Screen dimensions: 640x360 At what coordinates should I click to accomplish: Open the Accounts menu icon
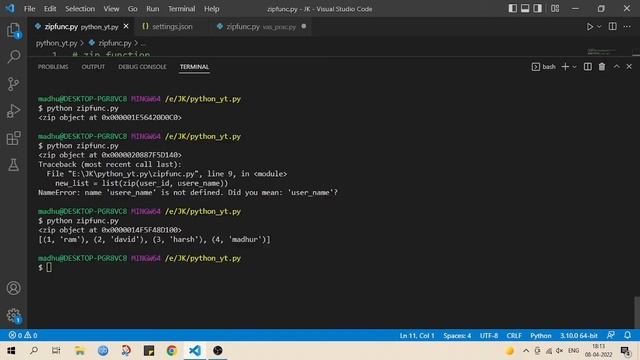[13, 288]
